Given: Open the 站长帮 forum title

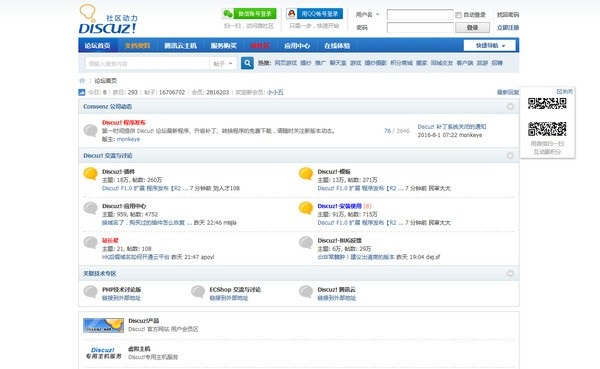Looking at the screenshot, I should click(x=110, y=240).
